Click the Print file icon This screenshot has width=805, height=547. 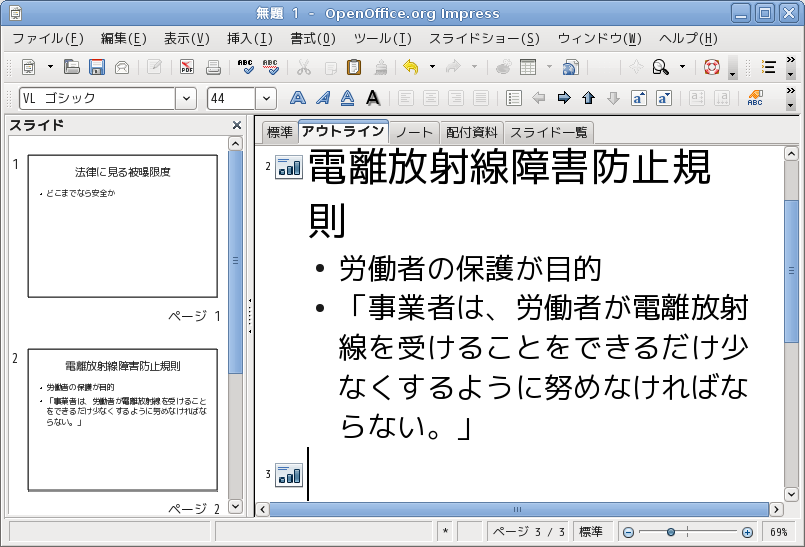(x=213, y=67)
